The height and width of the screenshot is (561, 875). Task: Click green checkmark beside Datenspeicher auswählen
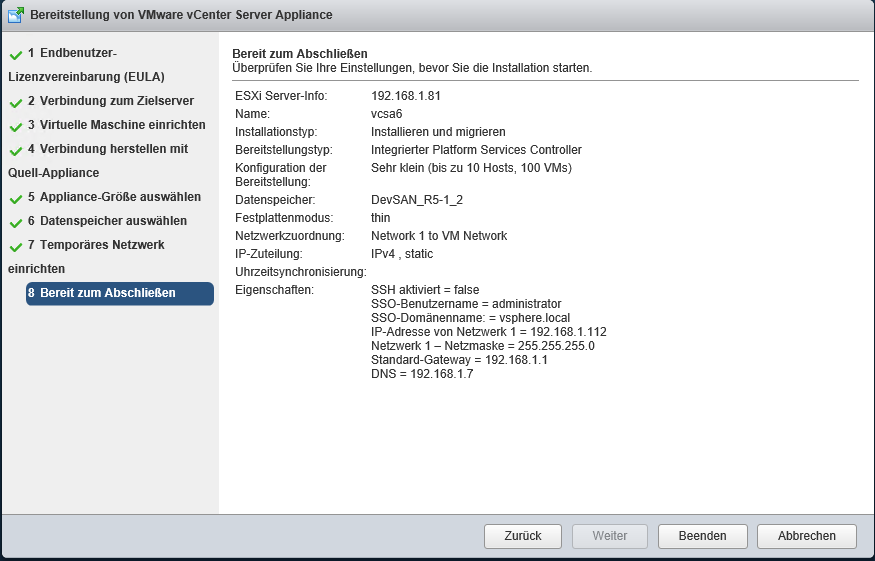click(16, 223)
